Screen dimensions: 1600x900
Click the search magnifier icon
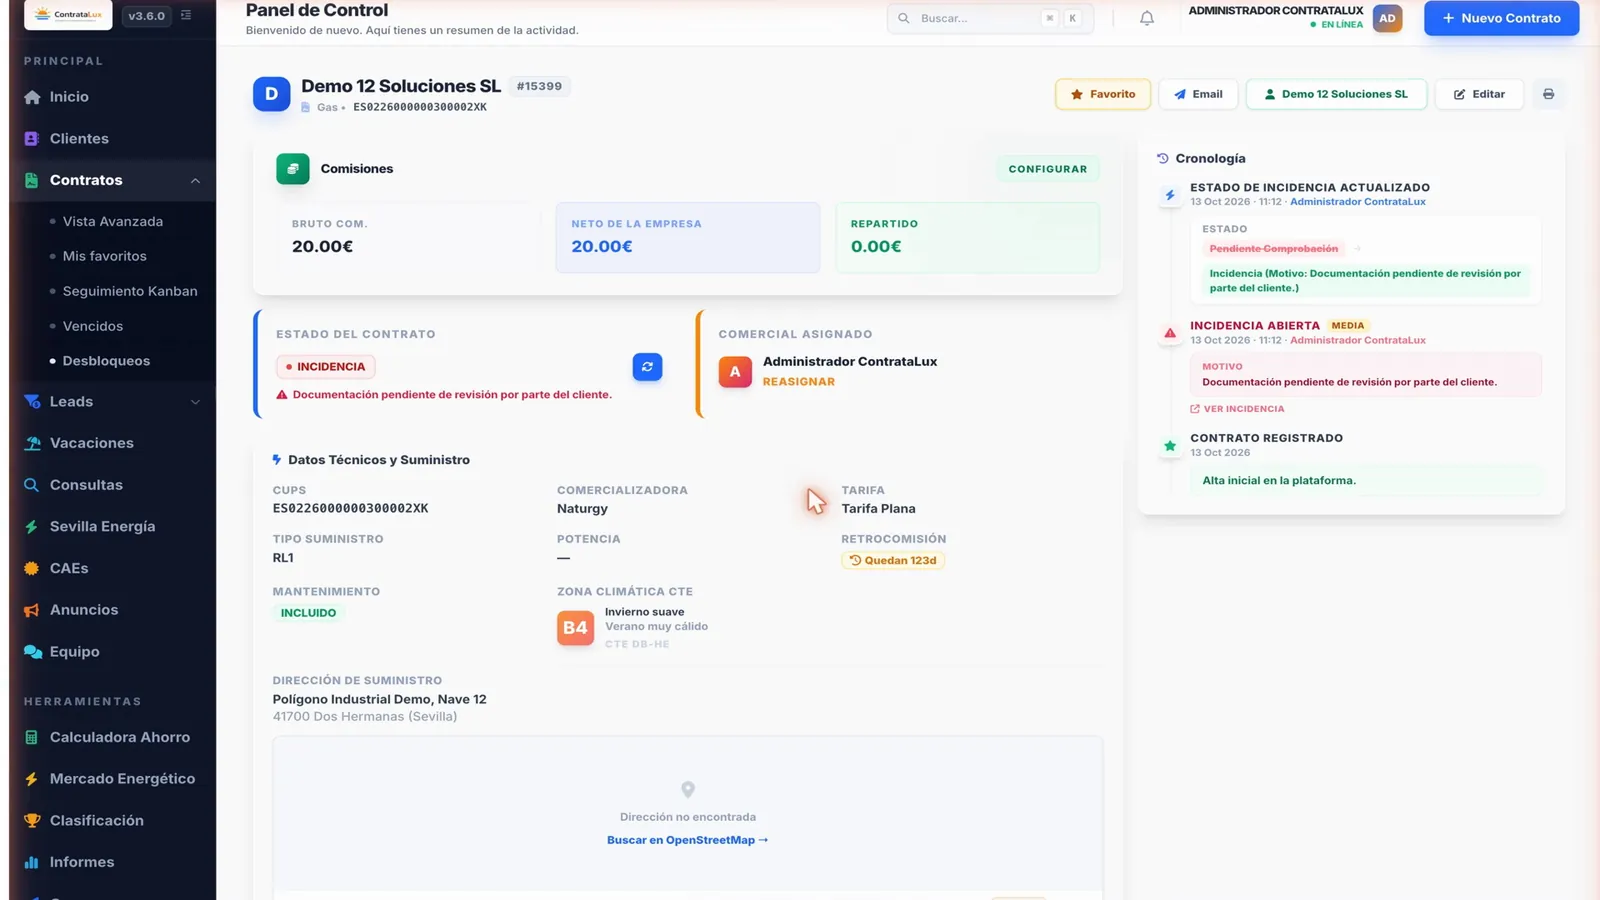click(904, 18)
